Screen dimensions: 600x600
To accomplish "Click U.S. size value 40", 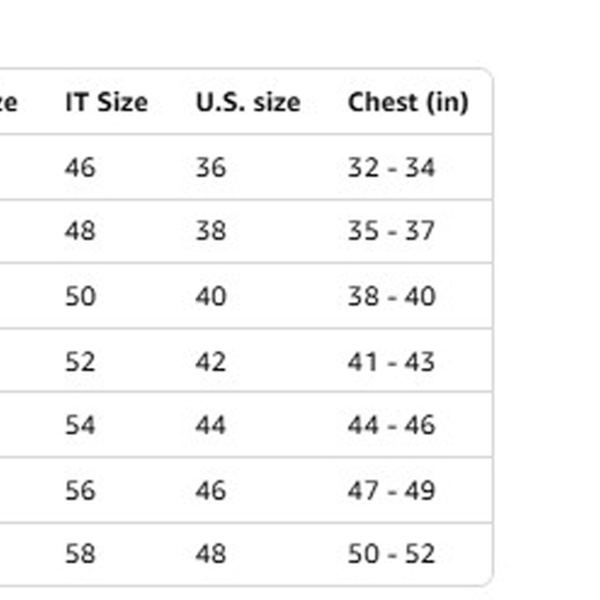I will click(x=211, y=296).
